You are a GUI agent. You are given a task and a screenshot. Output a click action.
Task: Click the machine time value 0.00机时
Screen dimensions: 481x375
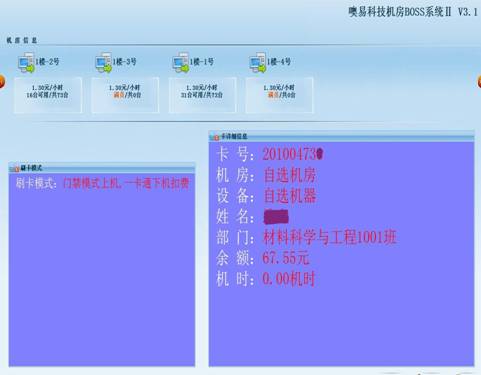pos(289,279)
